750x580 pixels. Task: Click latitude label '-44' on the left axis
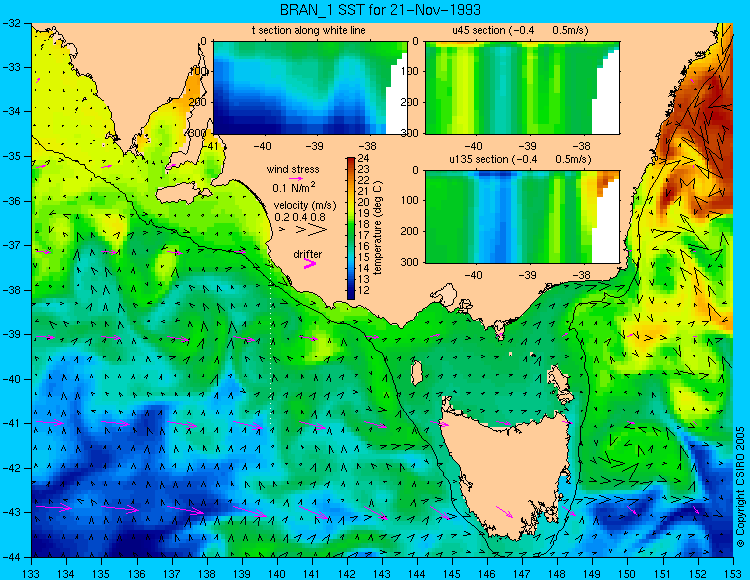click(x=11, y=557)
